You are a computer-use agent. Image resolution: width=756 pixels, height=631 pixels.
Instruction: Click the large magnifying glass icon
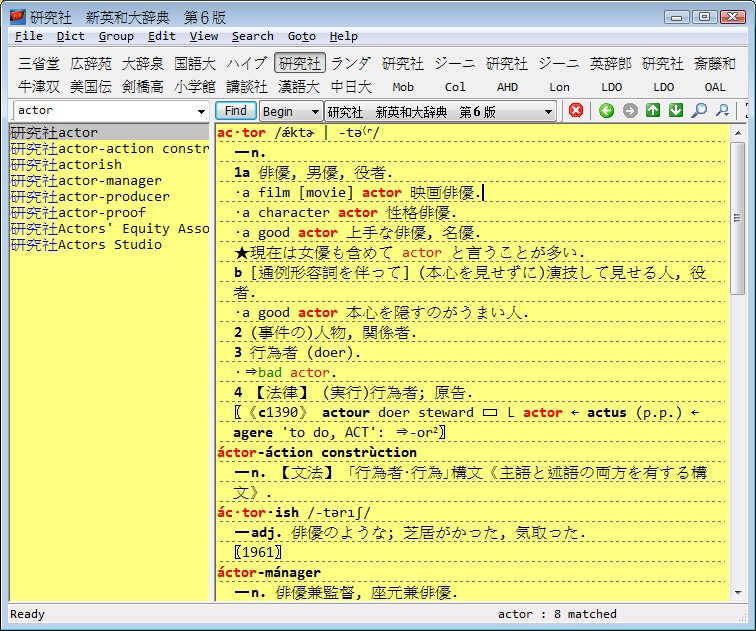(x=699, y=111)
